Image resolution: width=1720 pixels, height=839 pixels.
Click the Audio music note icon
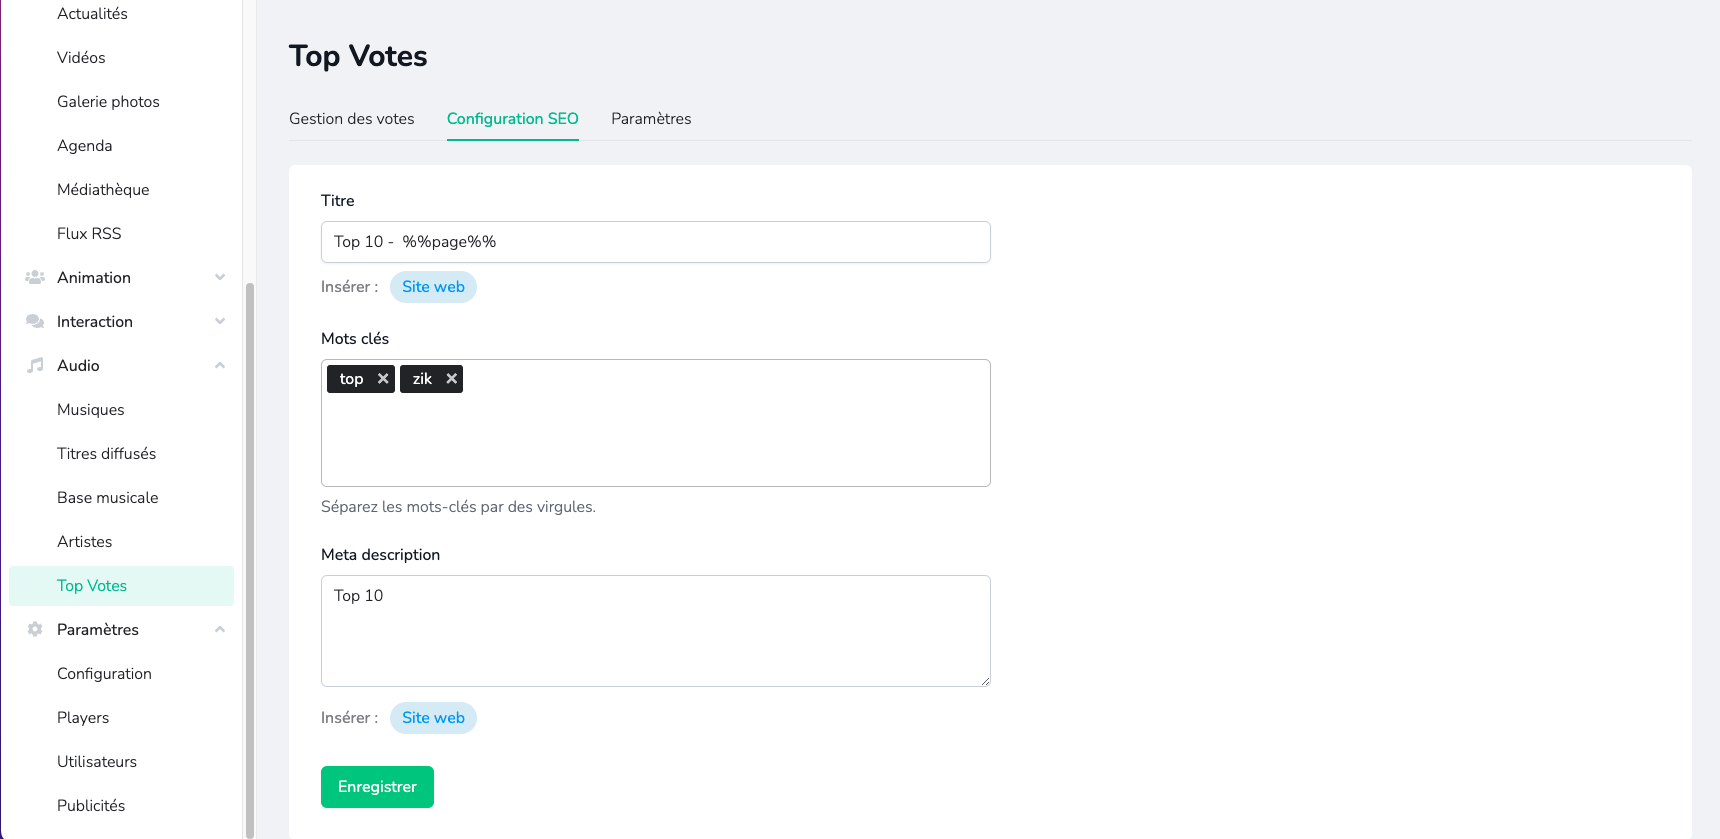click(35, 365)
